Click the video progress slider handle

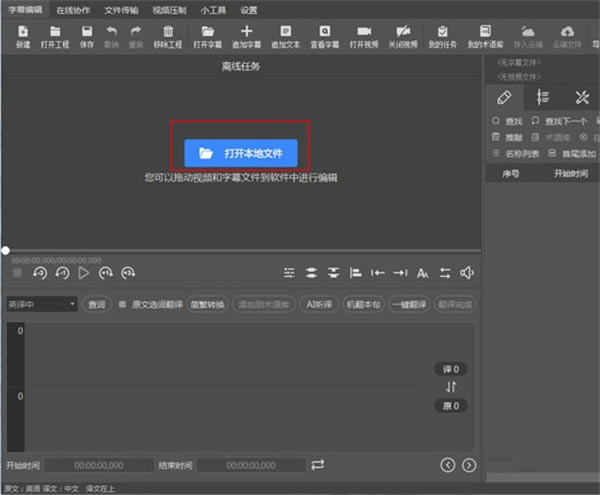pos(6,250)
